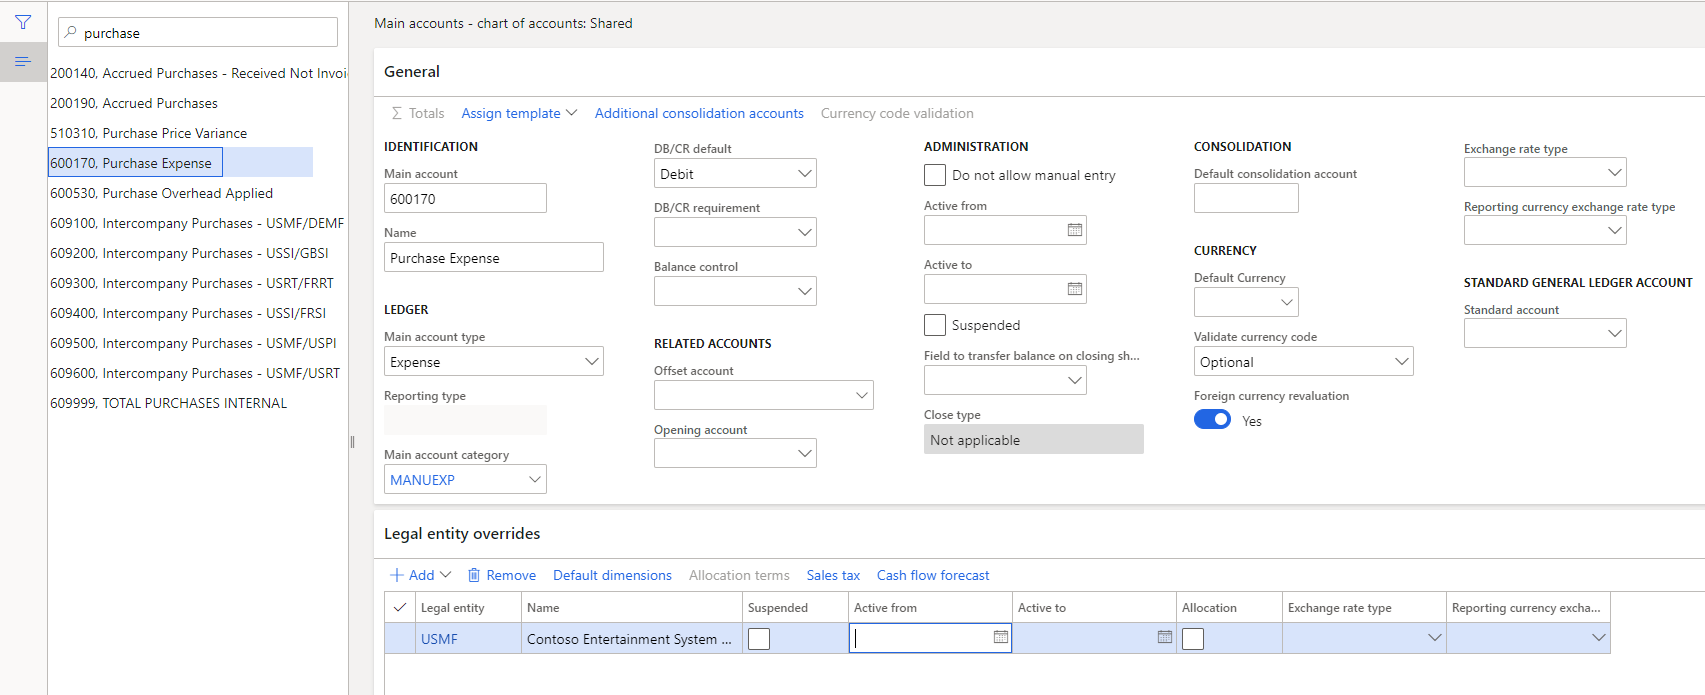The height and width of the screenshot is (695, 1705).
Task: Open Default dimensions
Action: click(612, 575)
